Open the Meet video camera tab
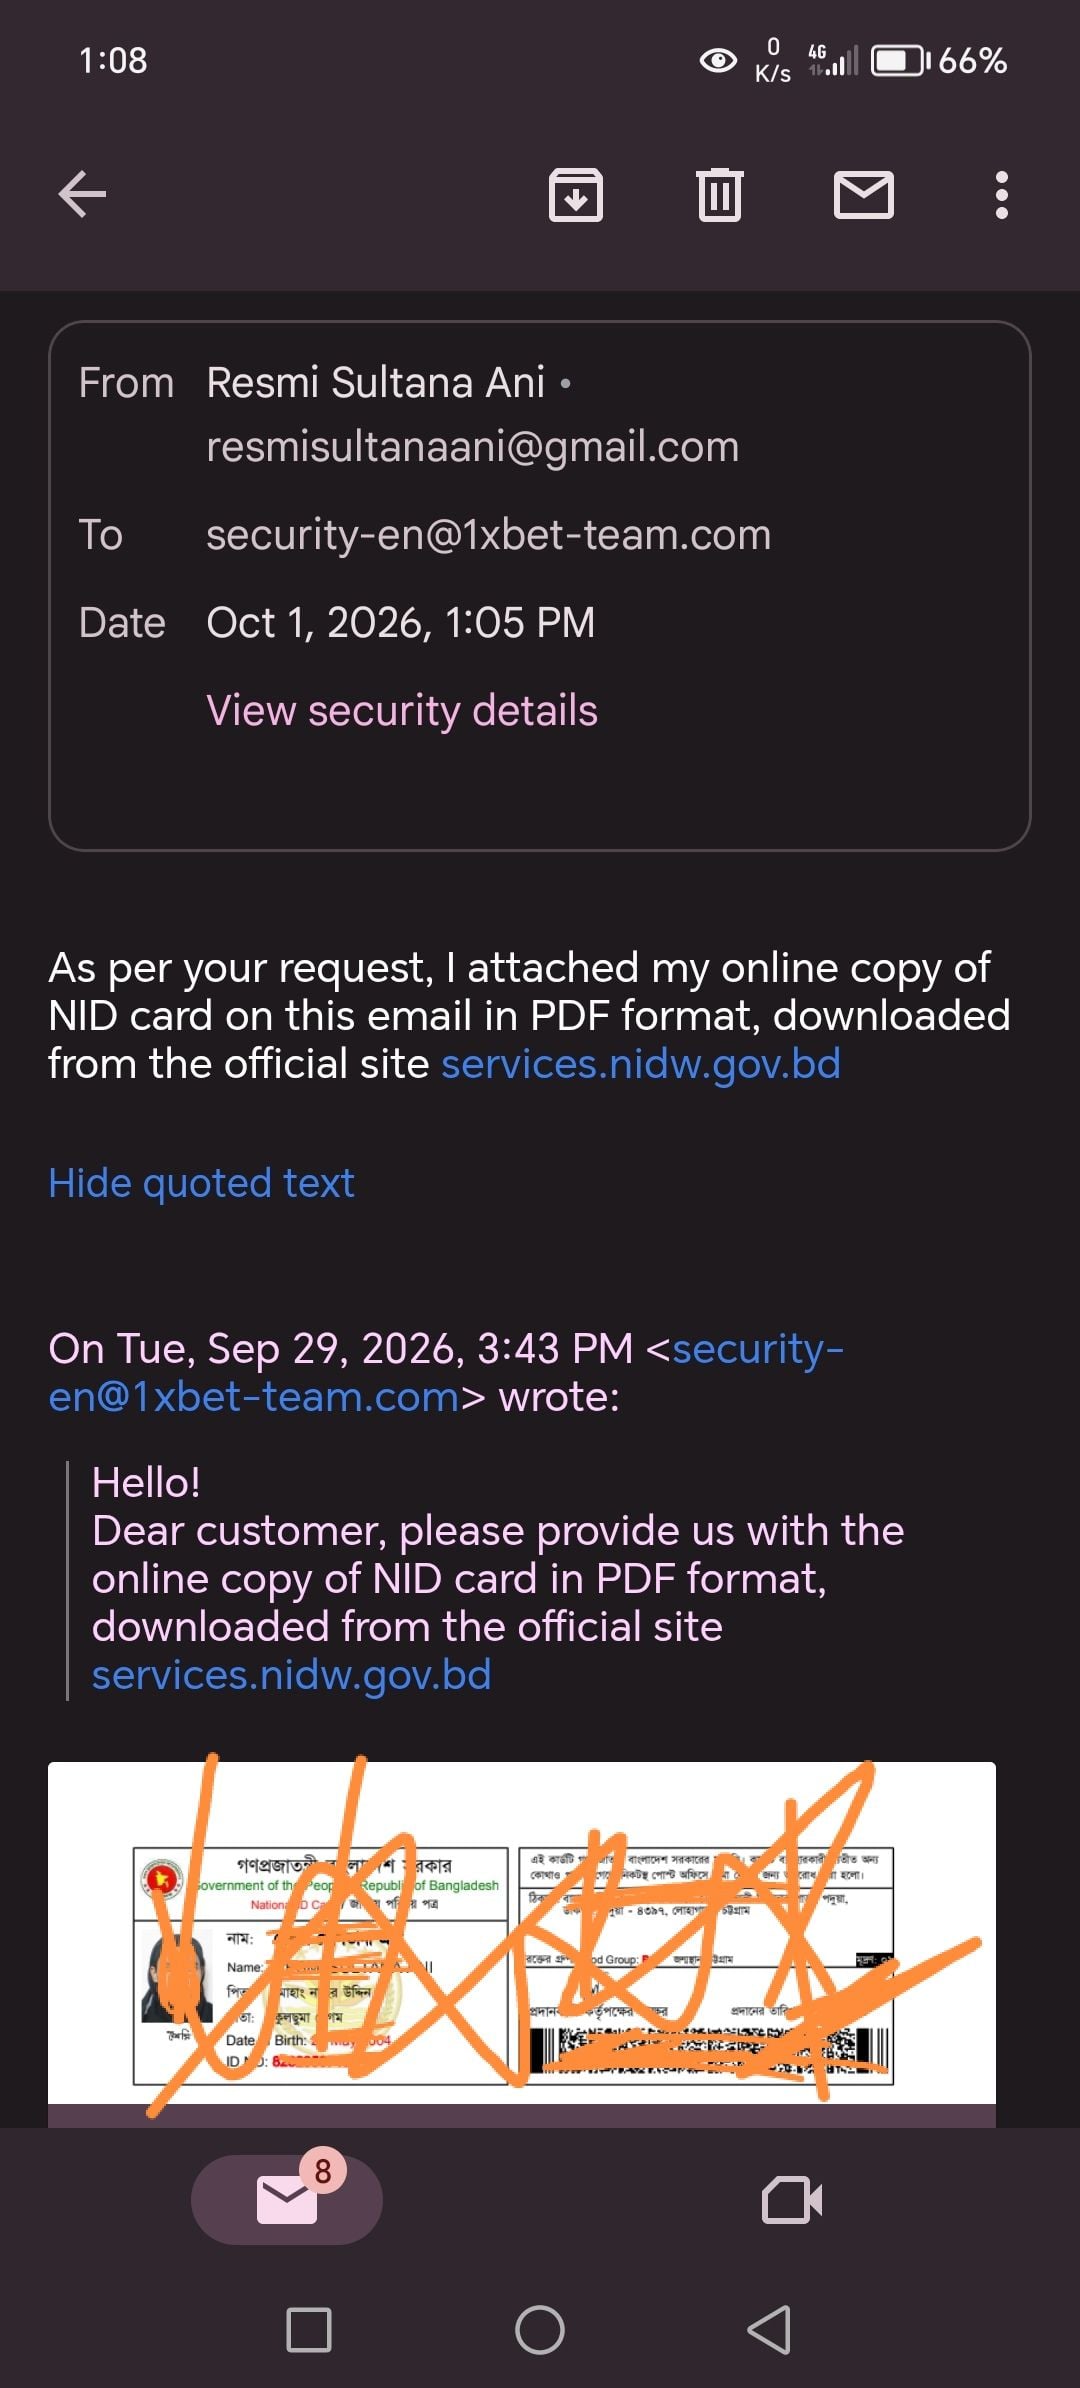Viewport: 1080px width, 2388px height. click(x=792, y=2200)
